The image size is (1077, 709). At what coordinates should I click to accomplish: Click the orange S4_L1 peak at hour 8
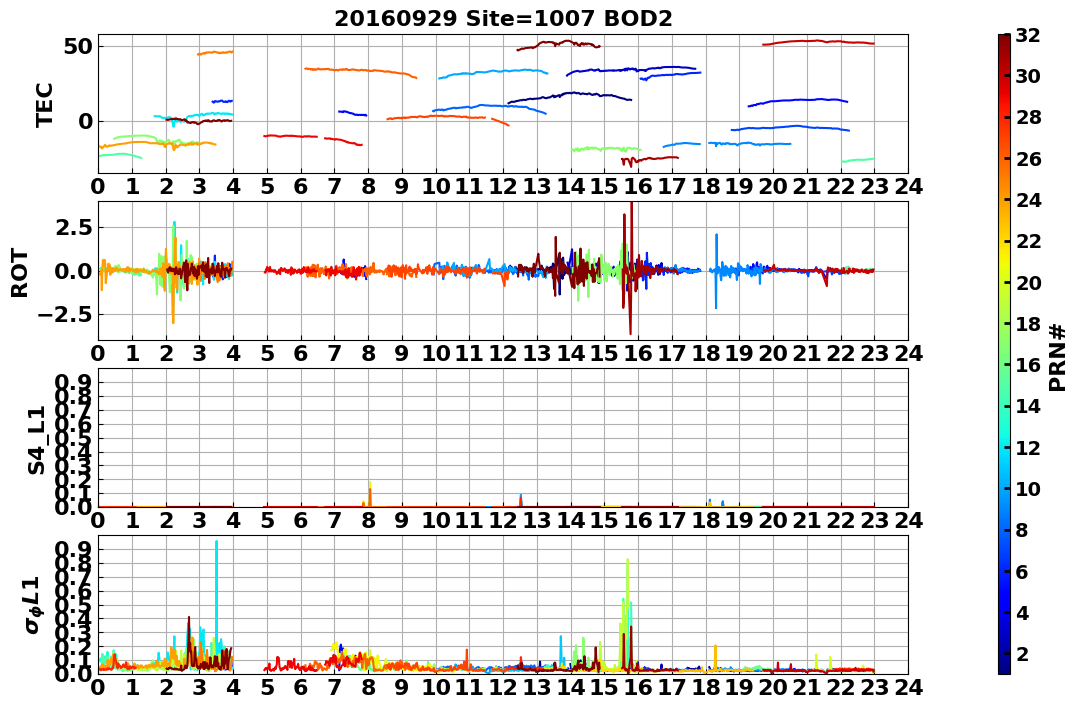click(x=370, y=495)
